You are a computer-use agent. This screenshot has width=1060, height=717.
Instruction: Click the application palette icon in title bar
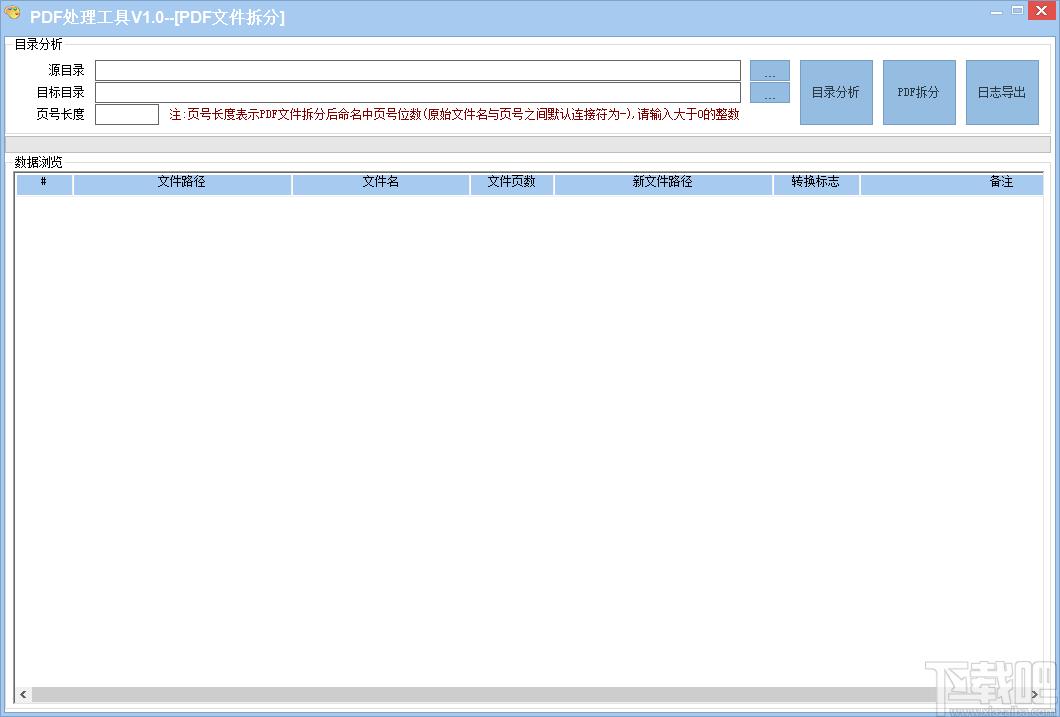(12, 14)
